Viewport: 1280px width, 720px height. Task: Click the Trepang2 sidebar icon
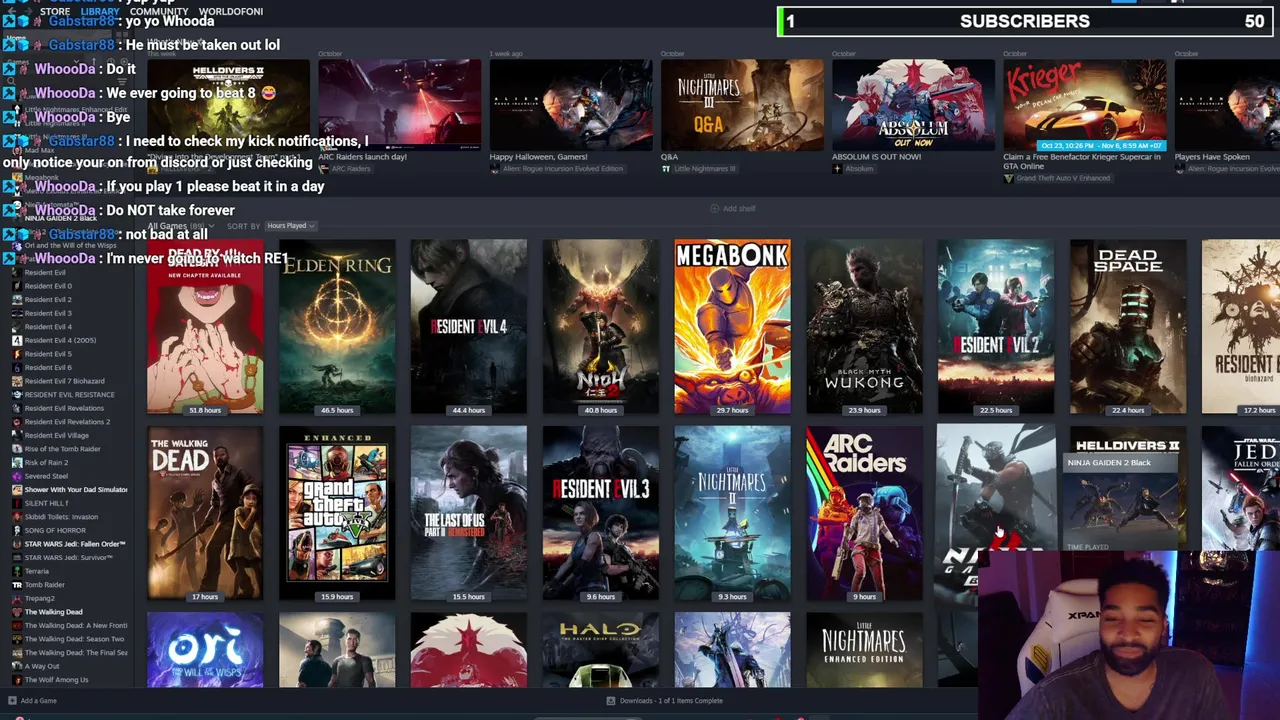point(17,598)
